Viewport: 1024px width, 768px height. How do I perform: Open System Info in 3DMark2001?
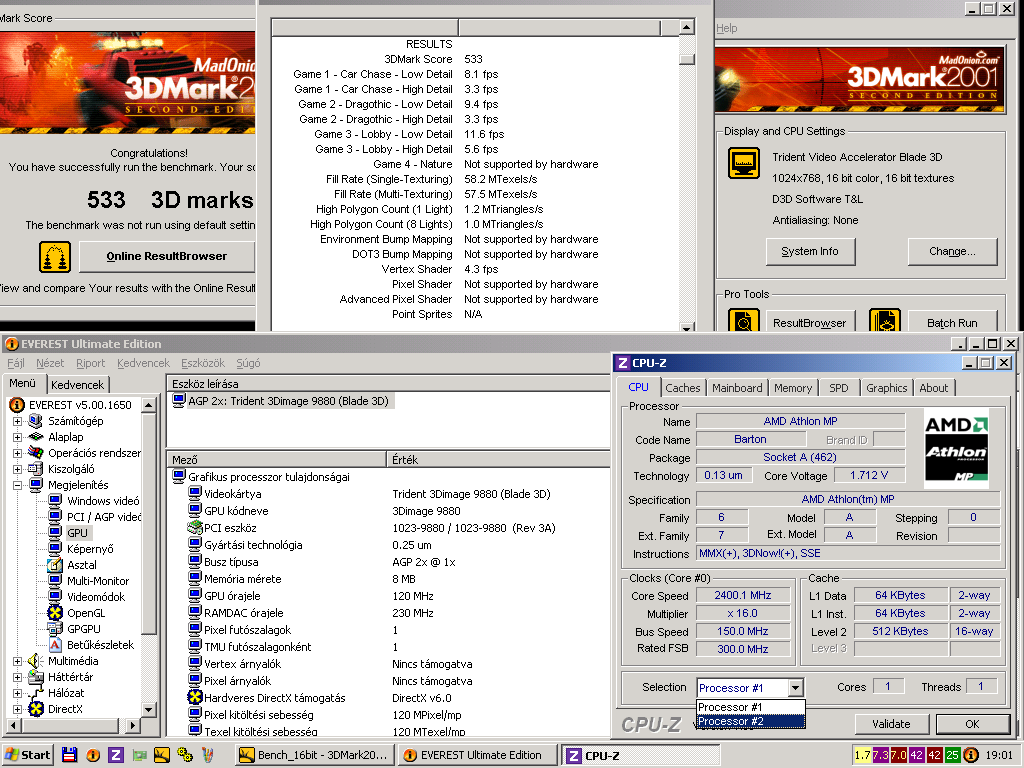click(810, 251)
